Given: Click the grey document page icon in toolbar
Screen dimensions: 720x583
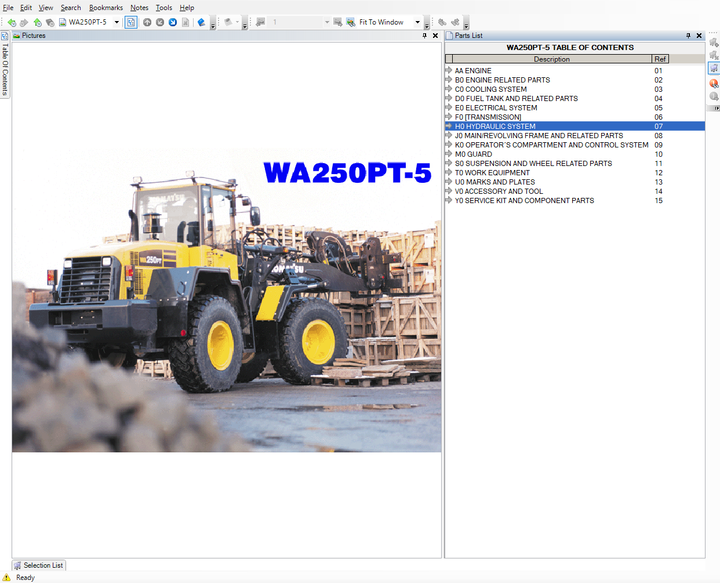Looking at the screenshot, I should 186,22.
